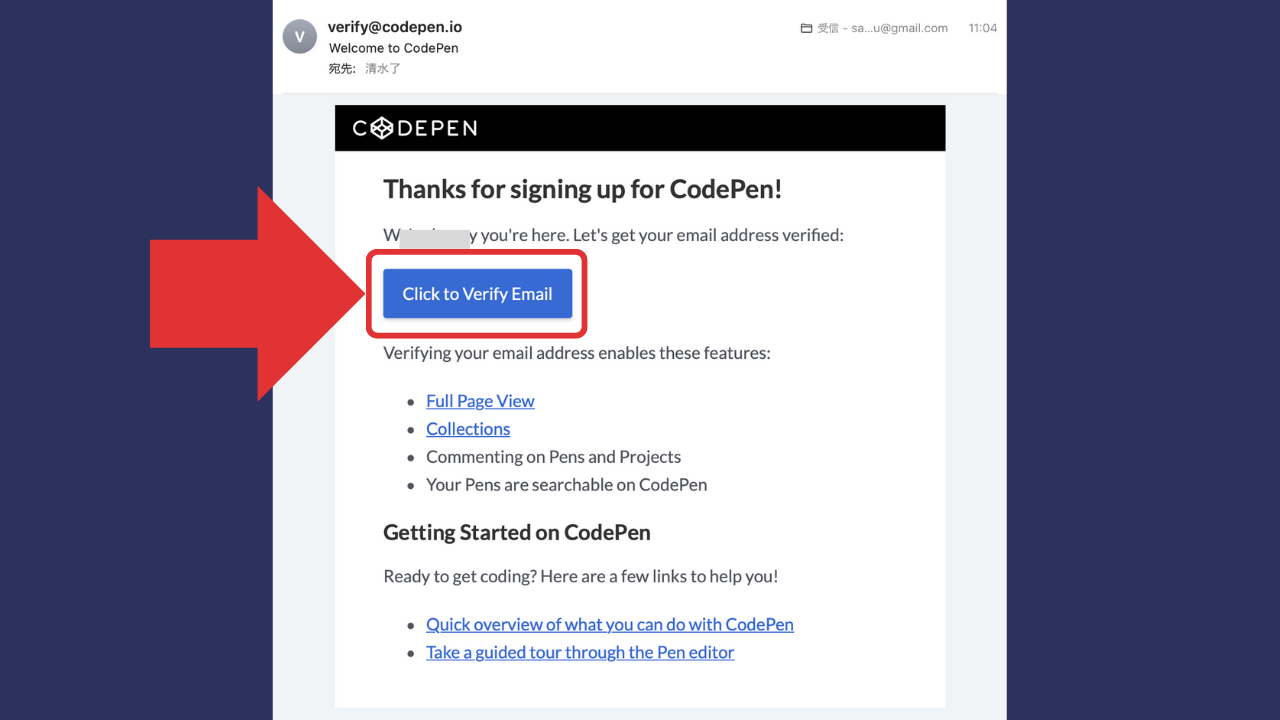1280x720 pixels.
Task: Click the 11:04 received time
Action: [982, 29]
